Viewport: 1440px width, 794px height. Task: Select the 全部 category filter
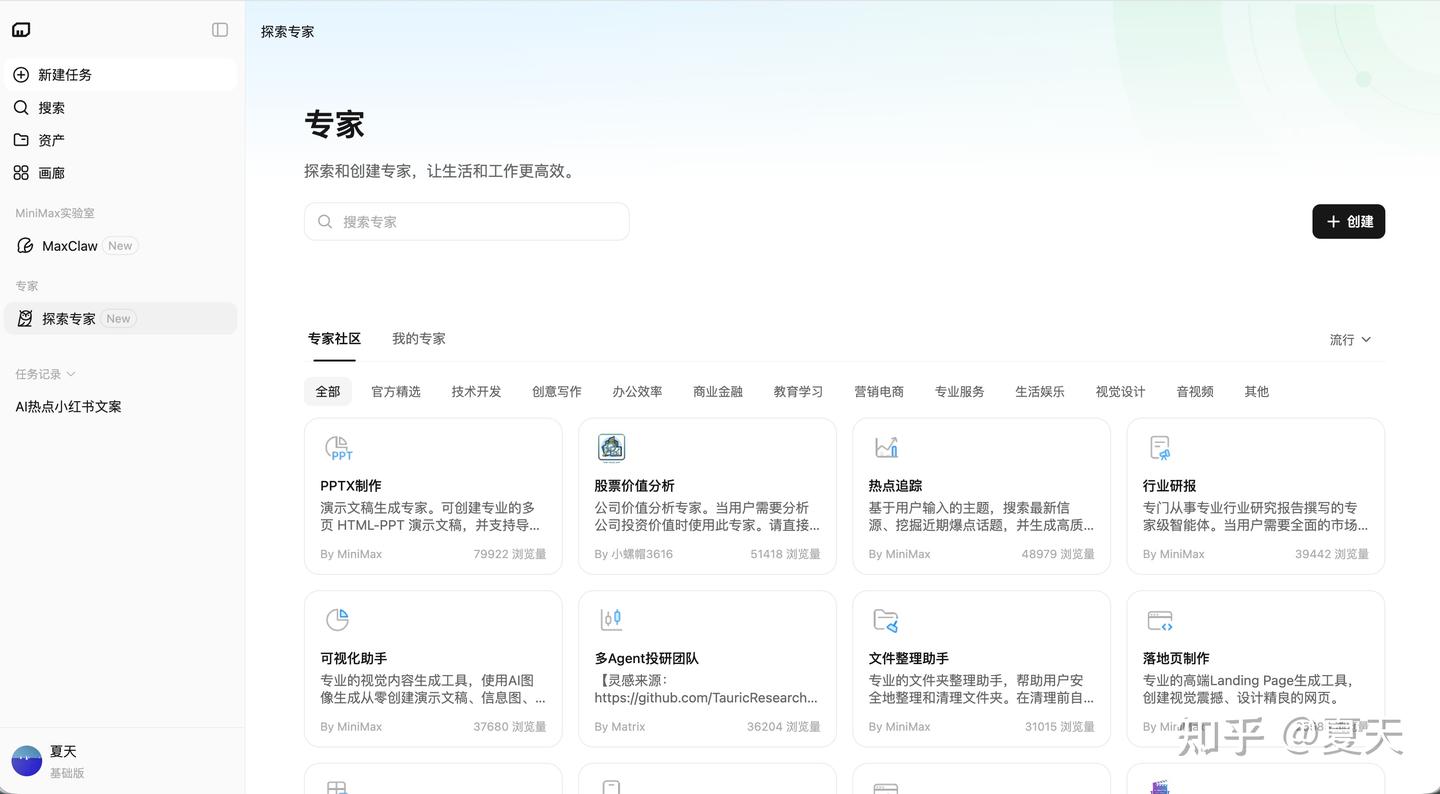[x=328, y=392]
